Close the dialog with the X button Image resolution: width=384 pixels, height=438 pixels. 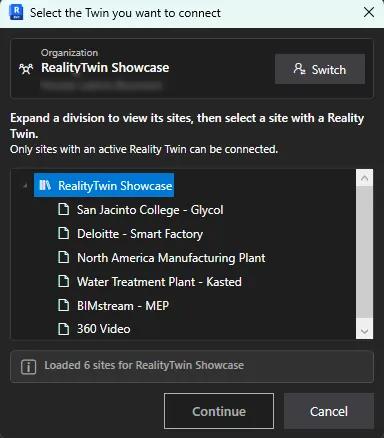click(369, 12)
